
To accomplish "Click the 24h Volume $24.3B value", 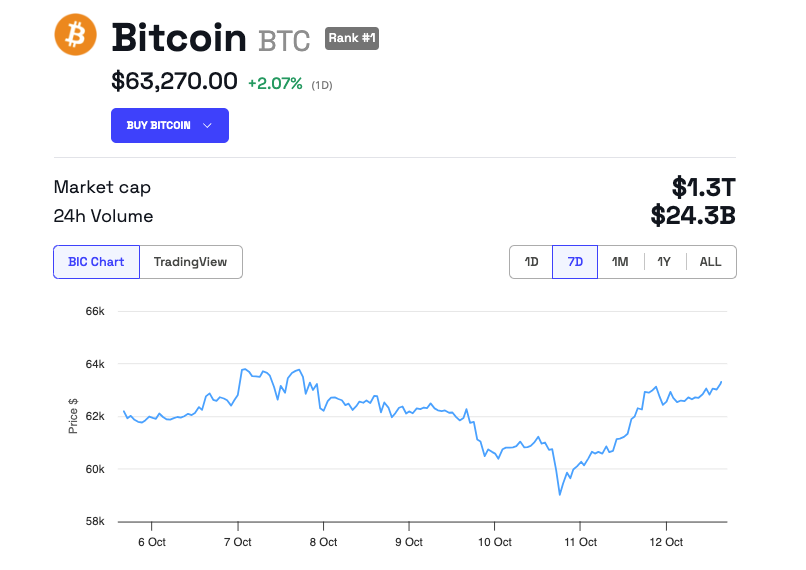I will (x=693, y=215).
